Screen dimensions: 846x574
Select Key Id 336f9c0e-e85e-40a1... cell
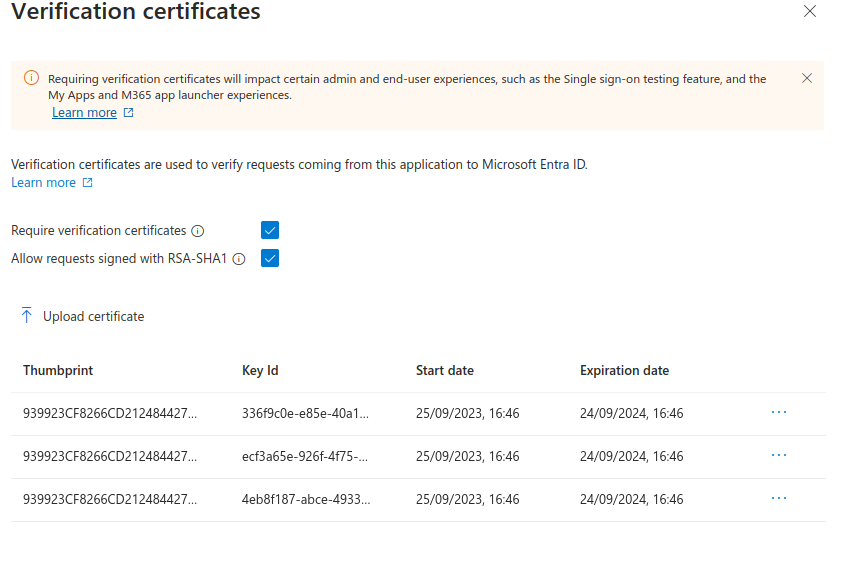click(305, 413)
